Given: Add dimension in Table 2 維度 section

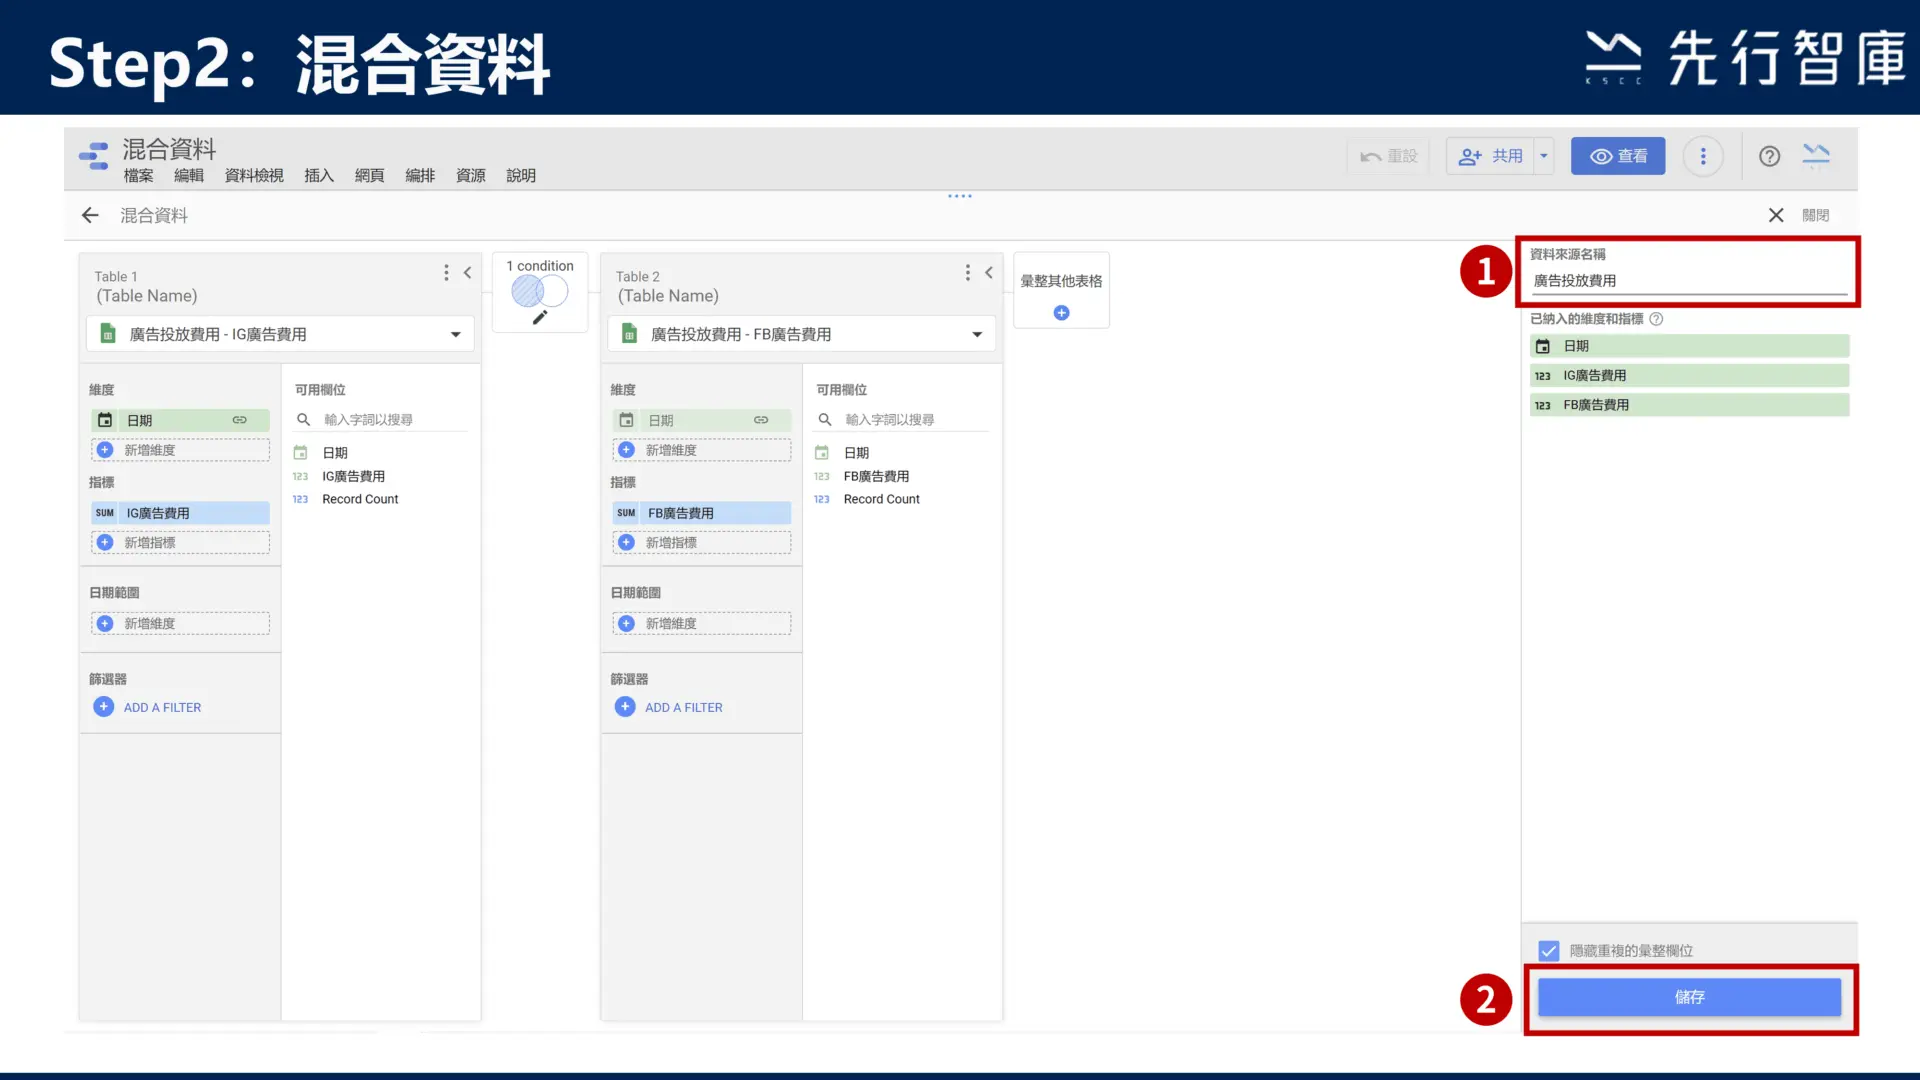Looking at the screenshot, I should pyautogui.click(x=701, y=450).
